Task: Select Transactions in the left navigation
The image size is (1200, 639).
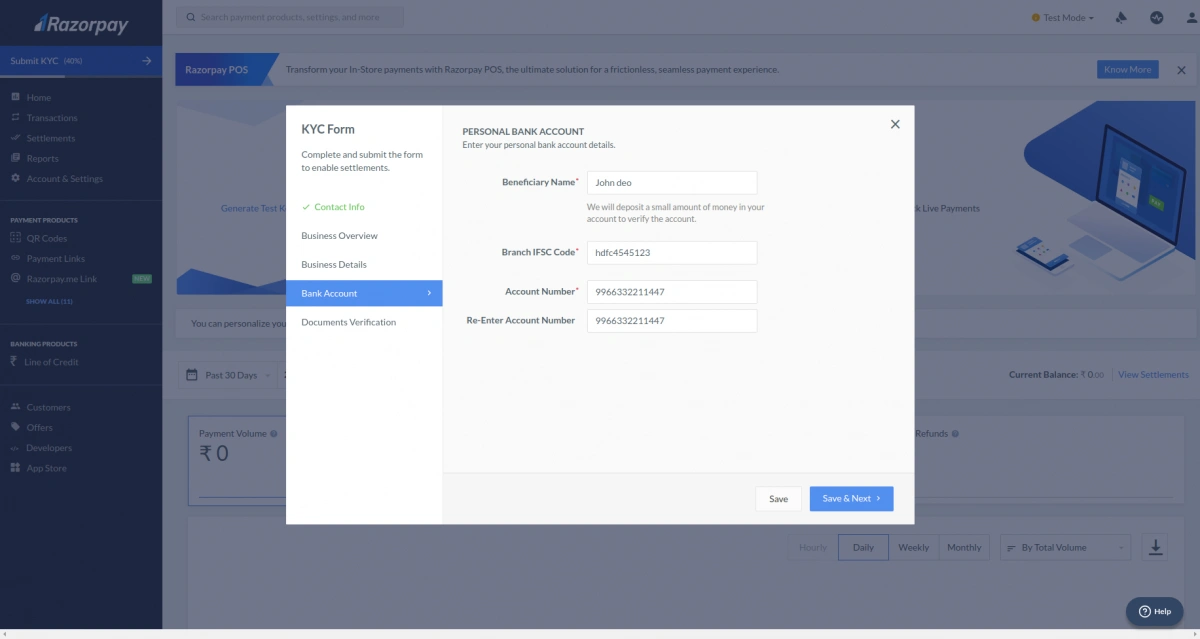Action: (51, 117)
